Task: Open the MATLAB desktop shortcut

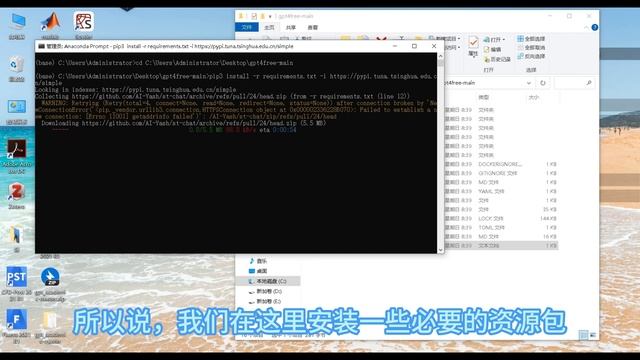Action: point(51,24)
